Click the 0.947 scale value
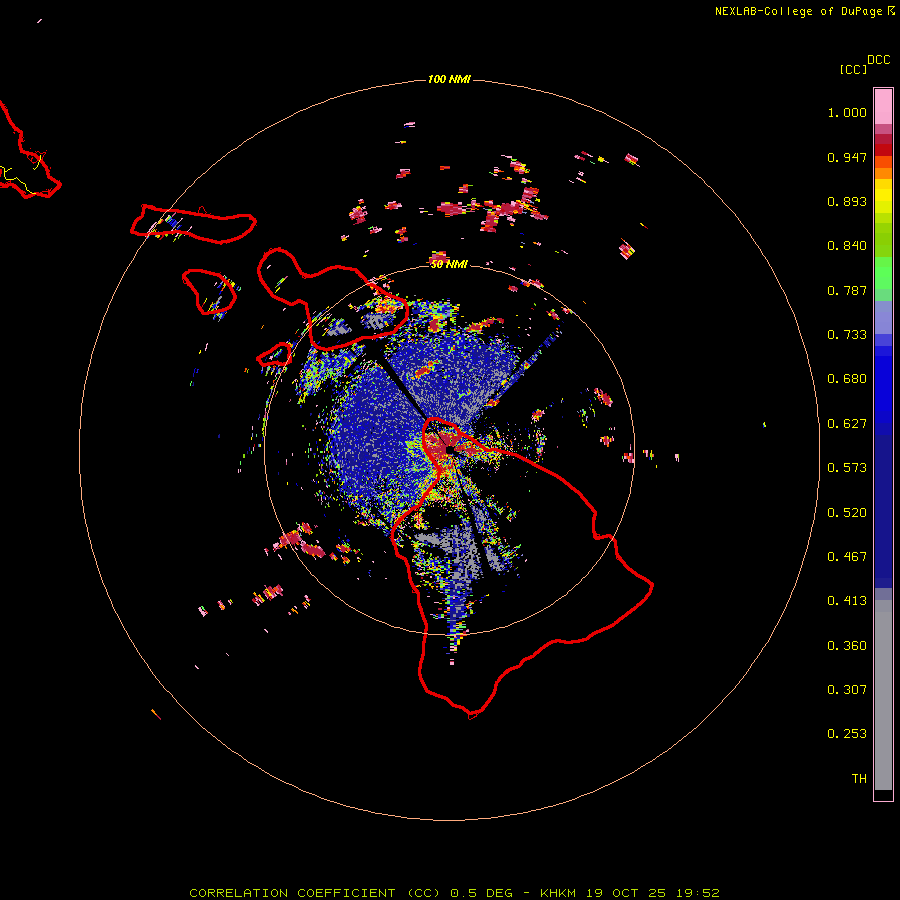 [x=847, y=157]
